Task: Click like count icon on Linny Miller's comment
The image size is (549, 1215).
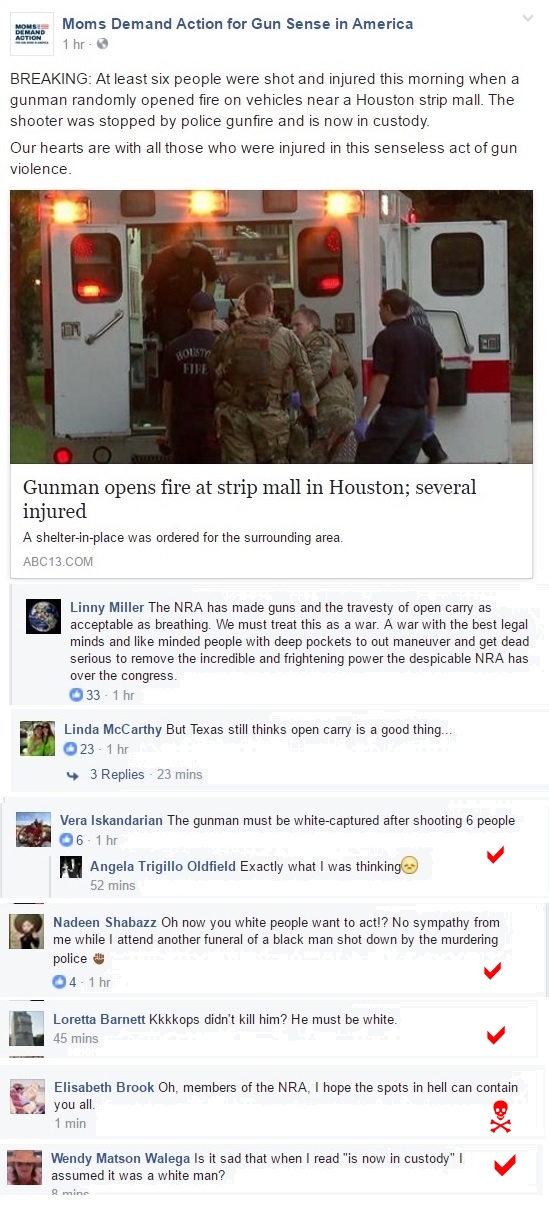Action: click(76, 695)
